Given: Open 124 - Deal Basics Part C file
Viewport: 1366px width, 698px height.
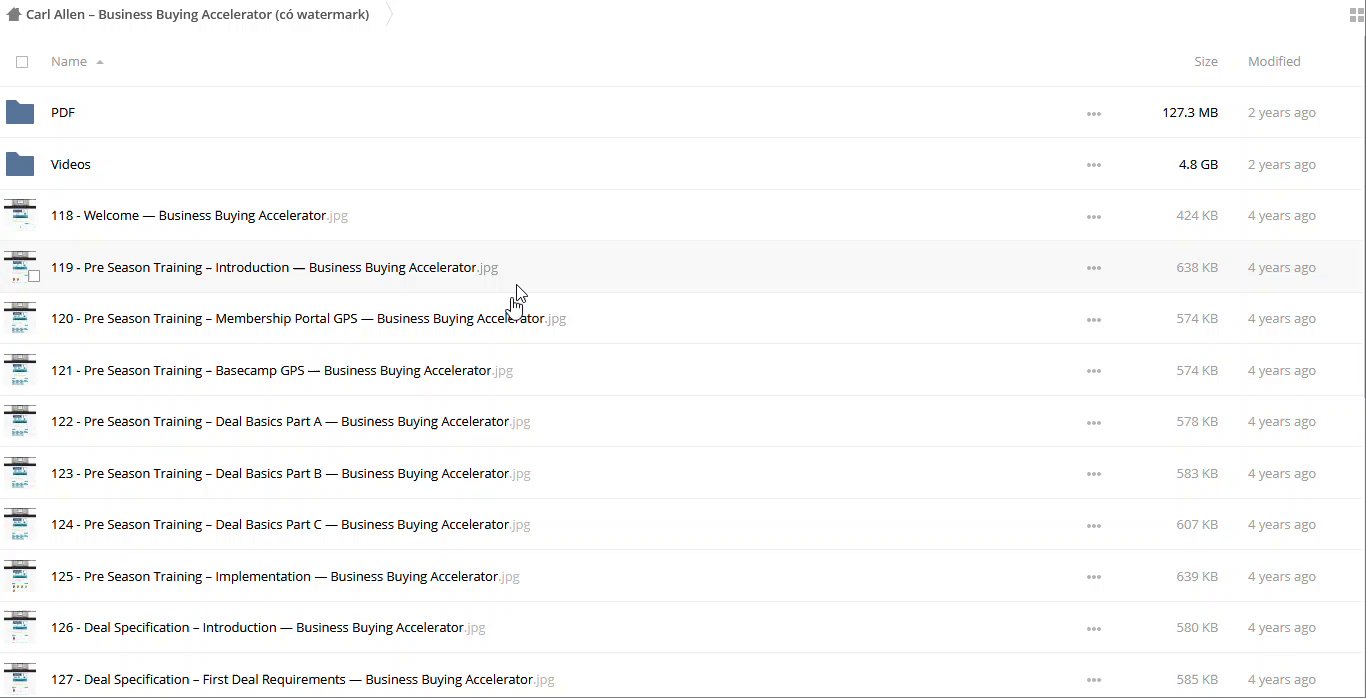Looking at the screenshot, I should (x=290, y=524).
